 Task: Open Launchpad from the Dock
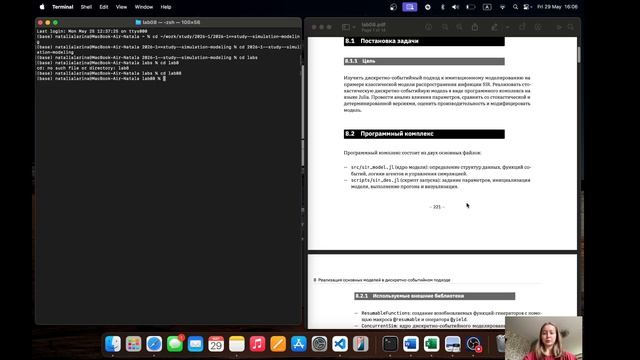pos(133,344)
